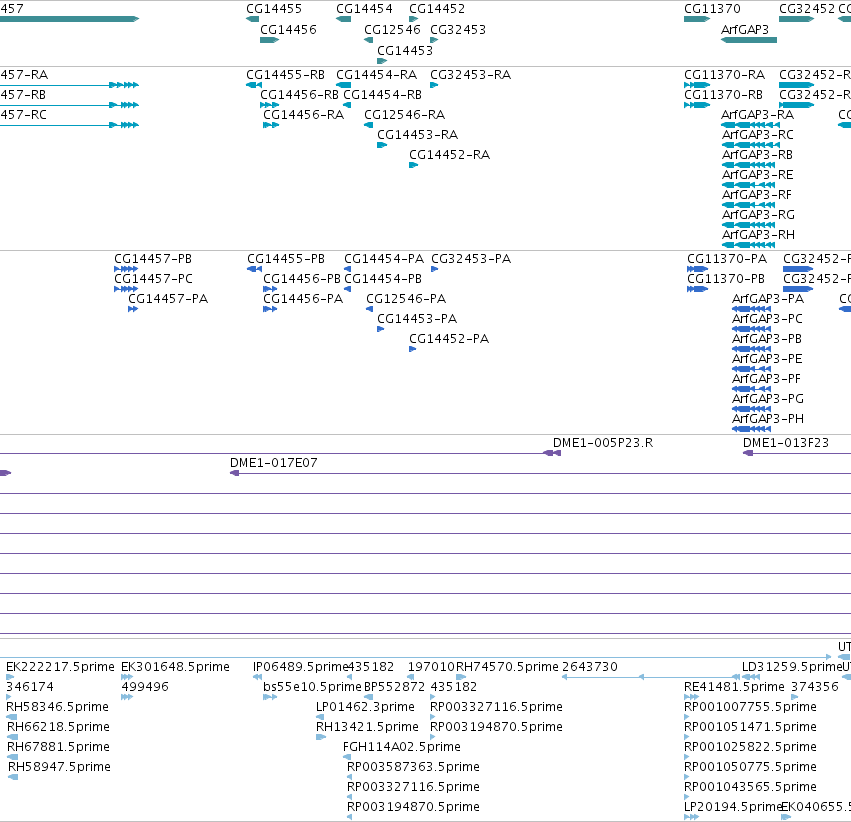Select EST RP003587363.5prime
This screenshot has height=822, width=851.
pyautogui.click(x=414, y=767)
